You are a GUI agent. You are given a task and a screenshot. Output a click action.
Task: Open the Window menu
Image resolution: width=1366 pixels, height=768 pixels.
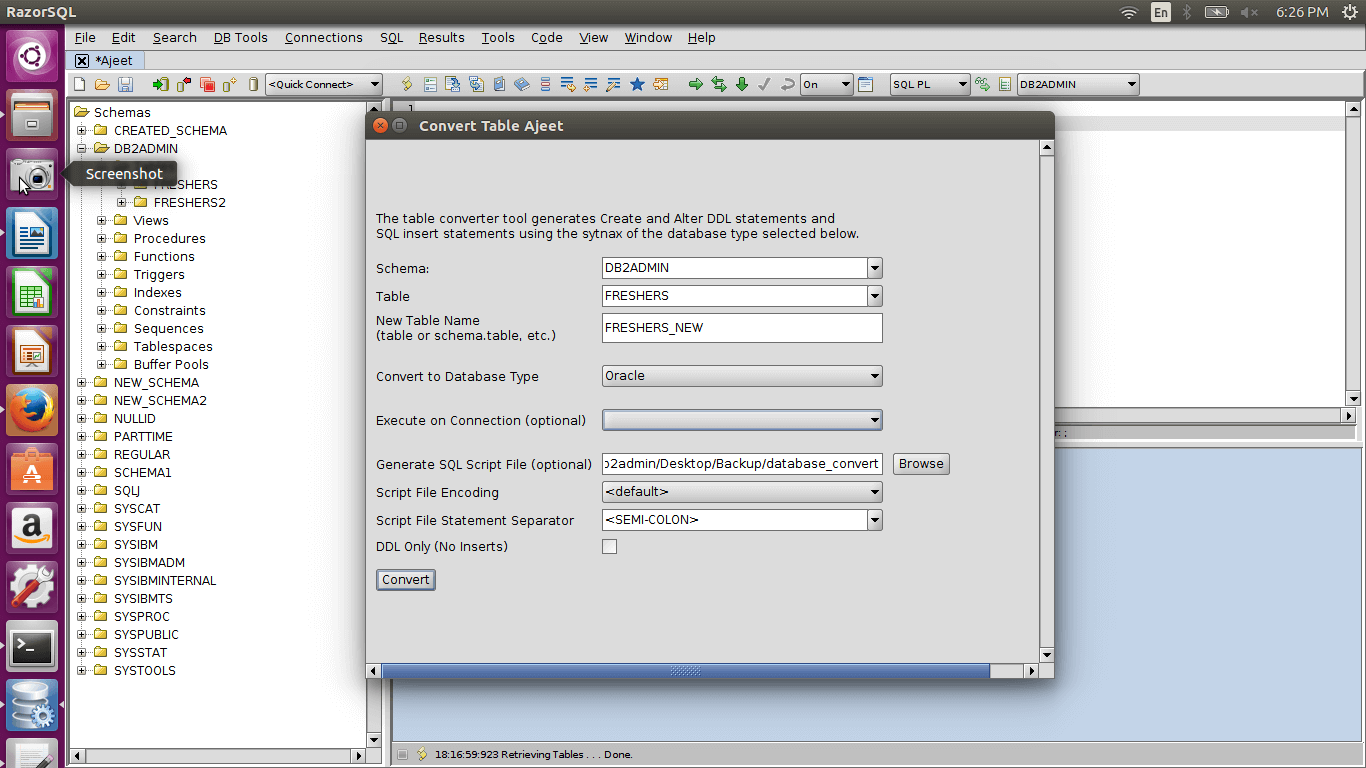[648, 38]
